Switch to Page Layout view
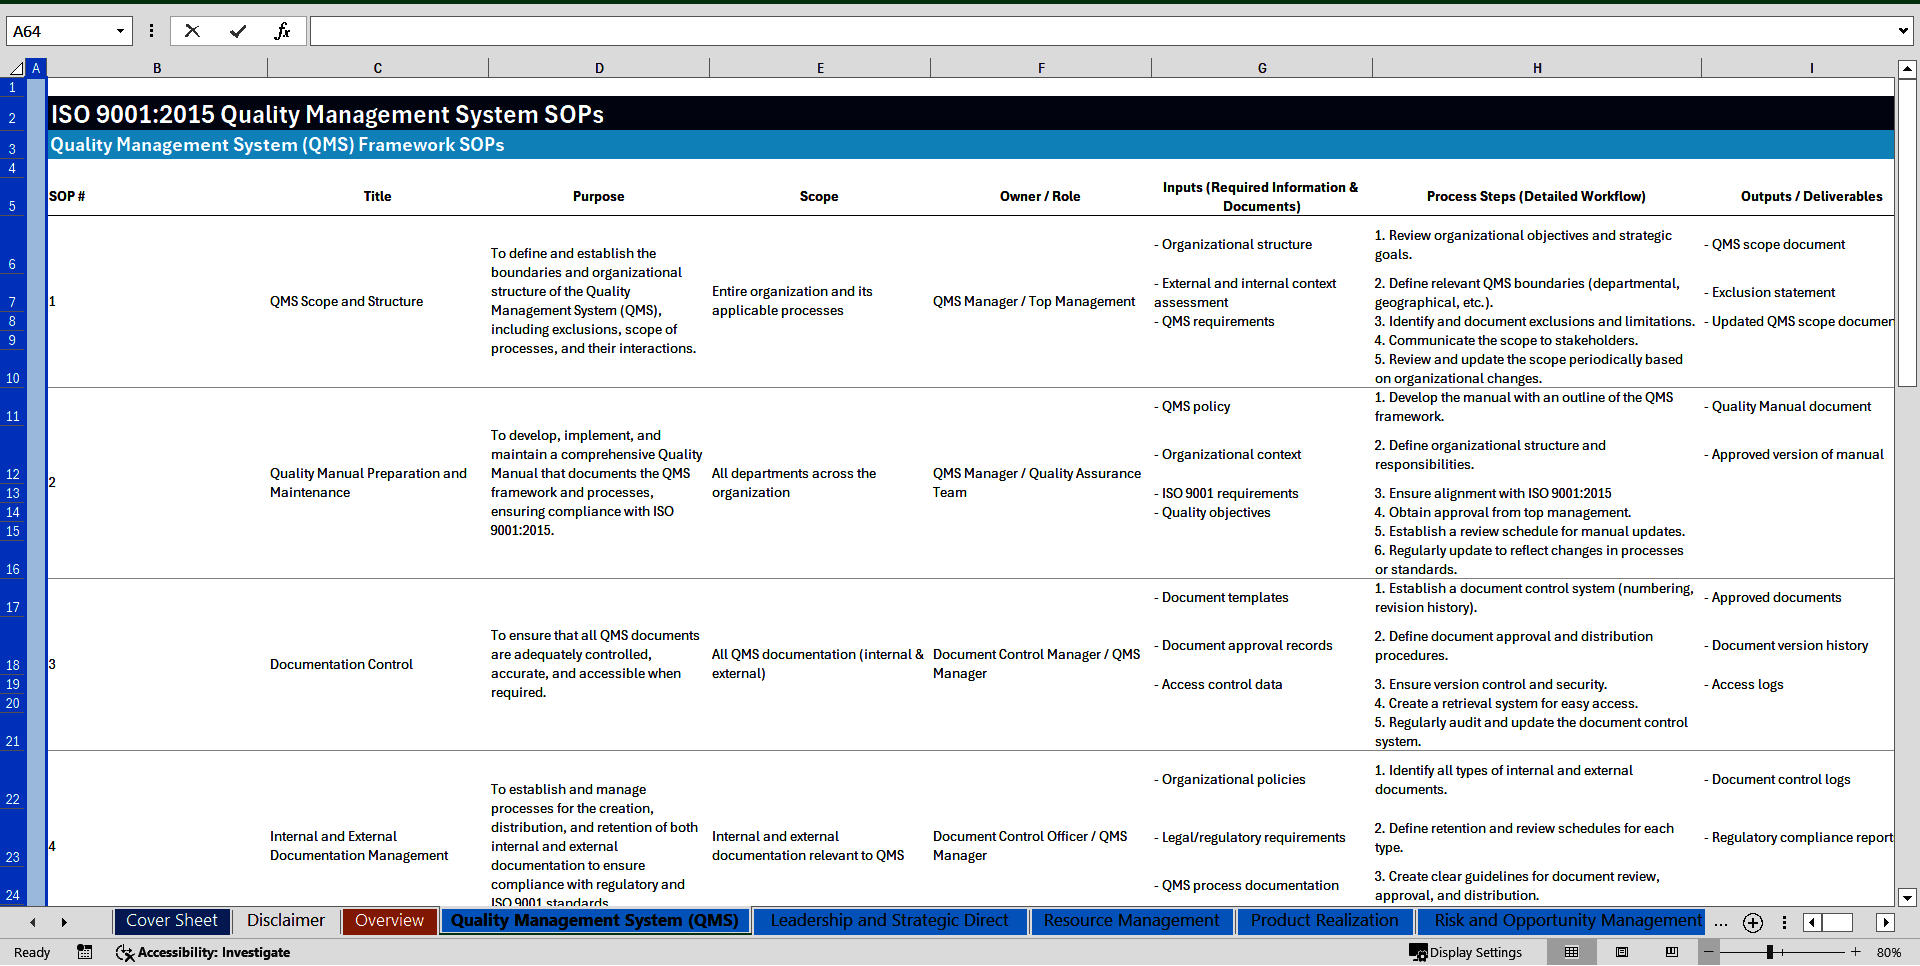The width and height of the screenshot is (1920, 966). [x=1622, y=952]
